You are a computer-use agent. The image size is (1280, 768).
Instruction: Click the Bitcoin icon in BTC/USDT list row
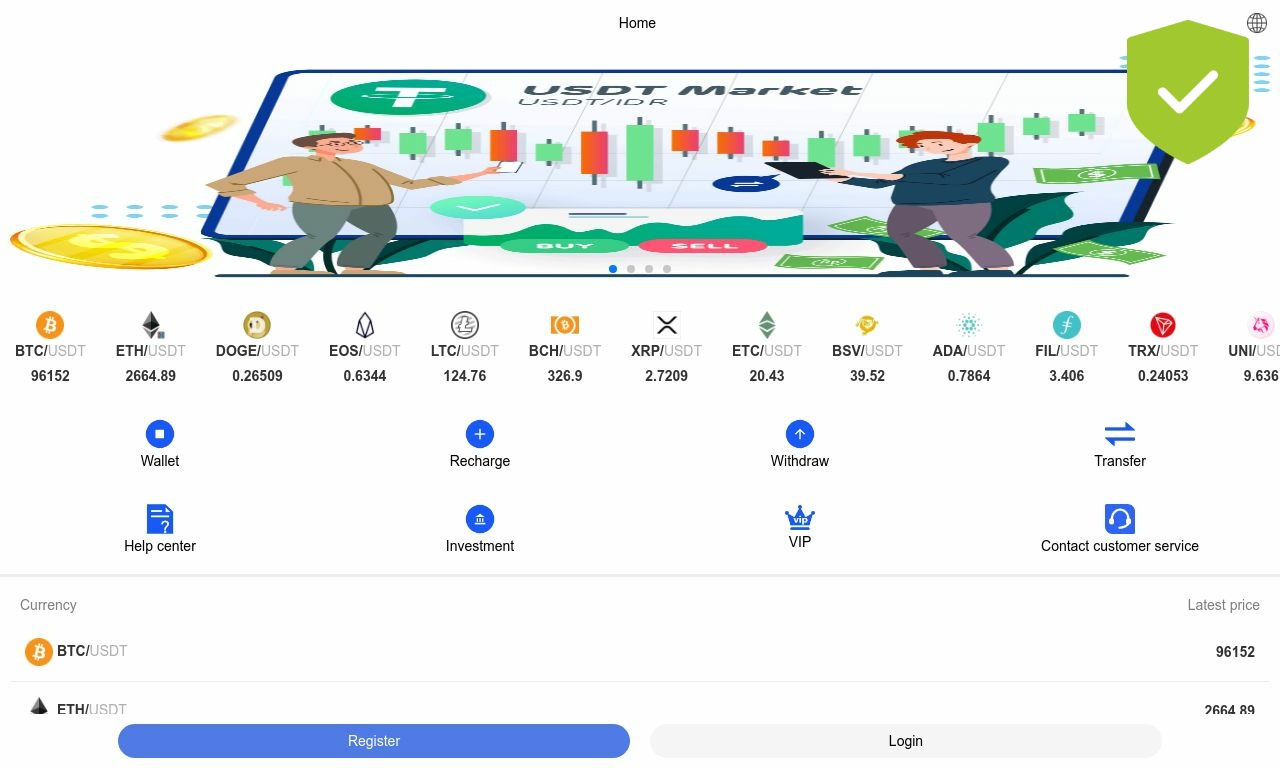(39, 652)
